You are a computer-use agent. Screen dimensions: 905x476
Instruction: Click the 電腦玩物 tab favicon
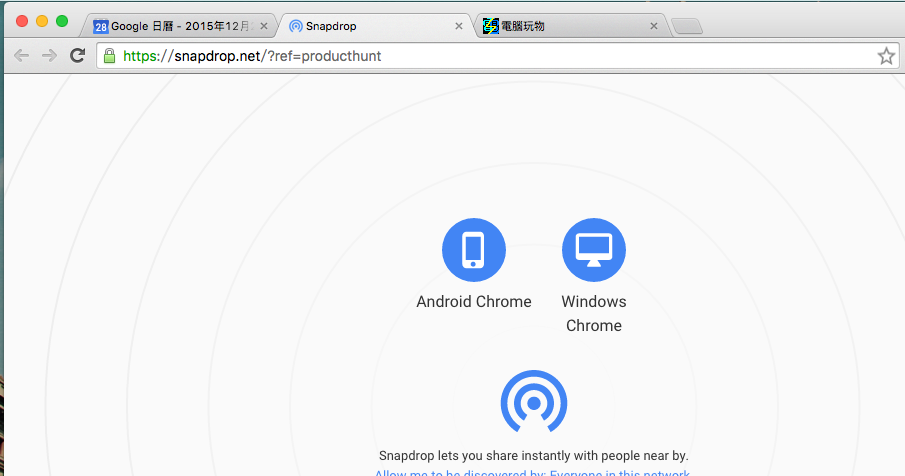[491, 26]
